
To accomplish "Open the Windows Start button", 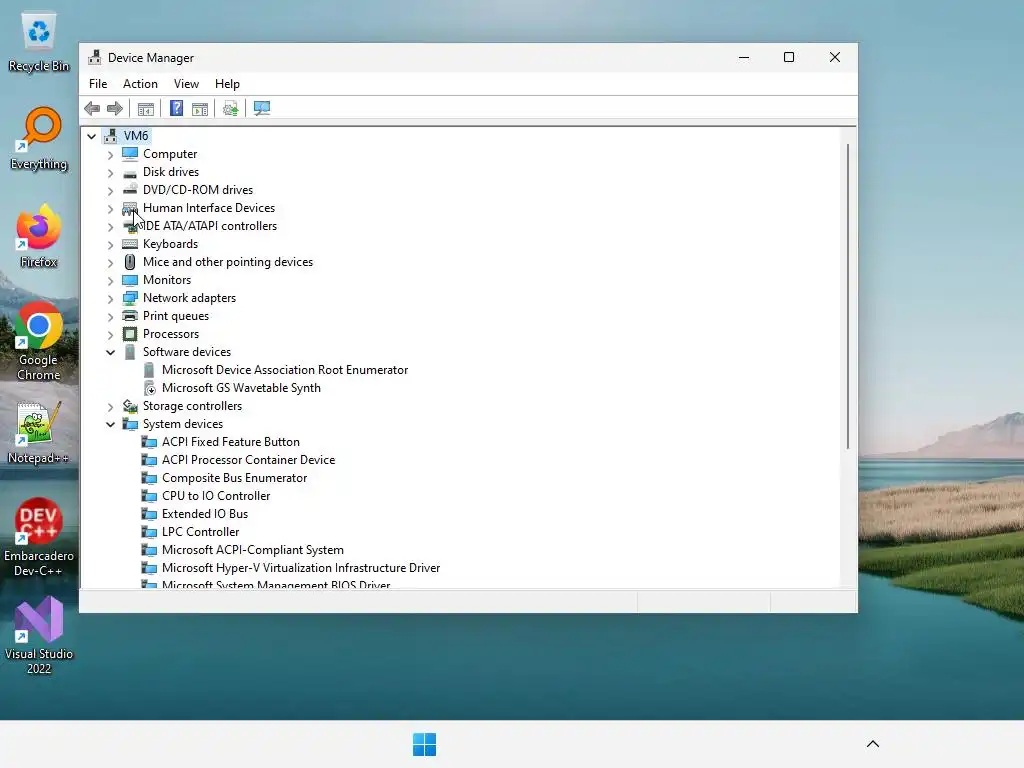I will tap(424, 744).
